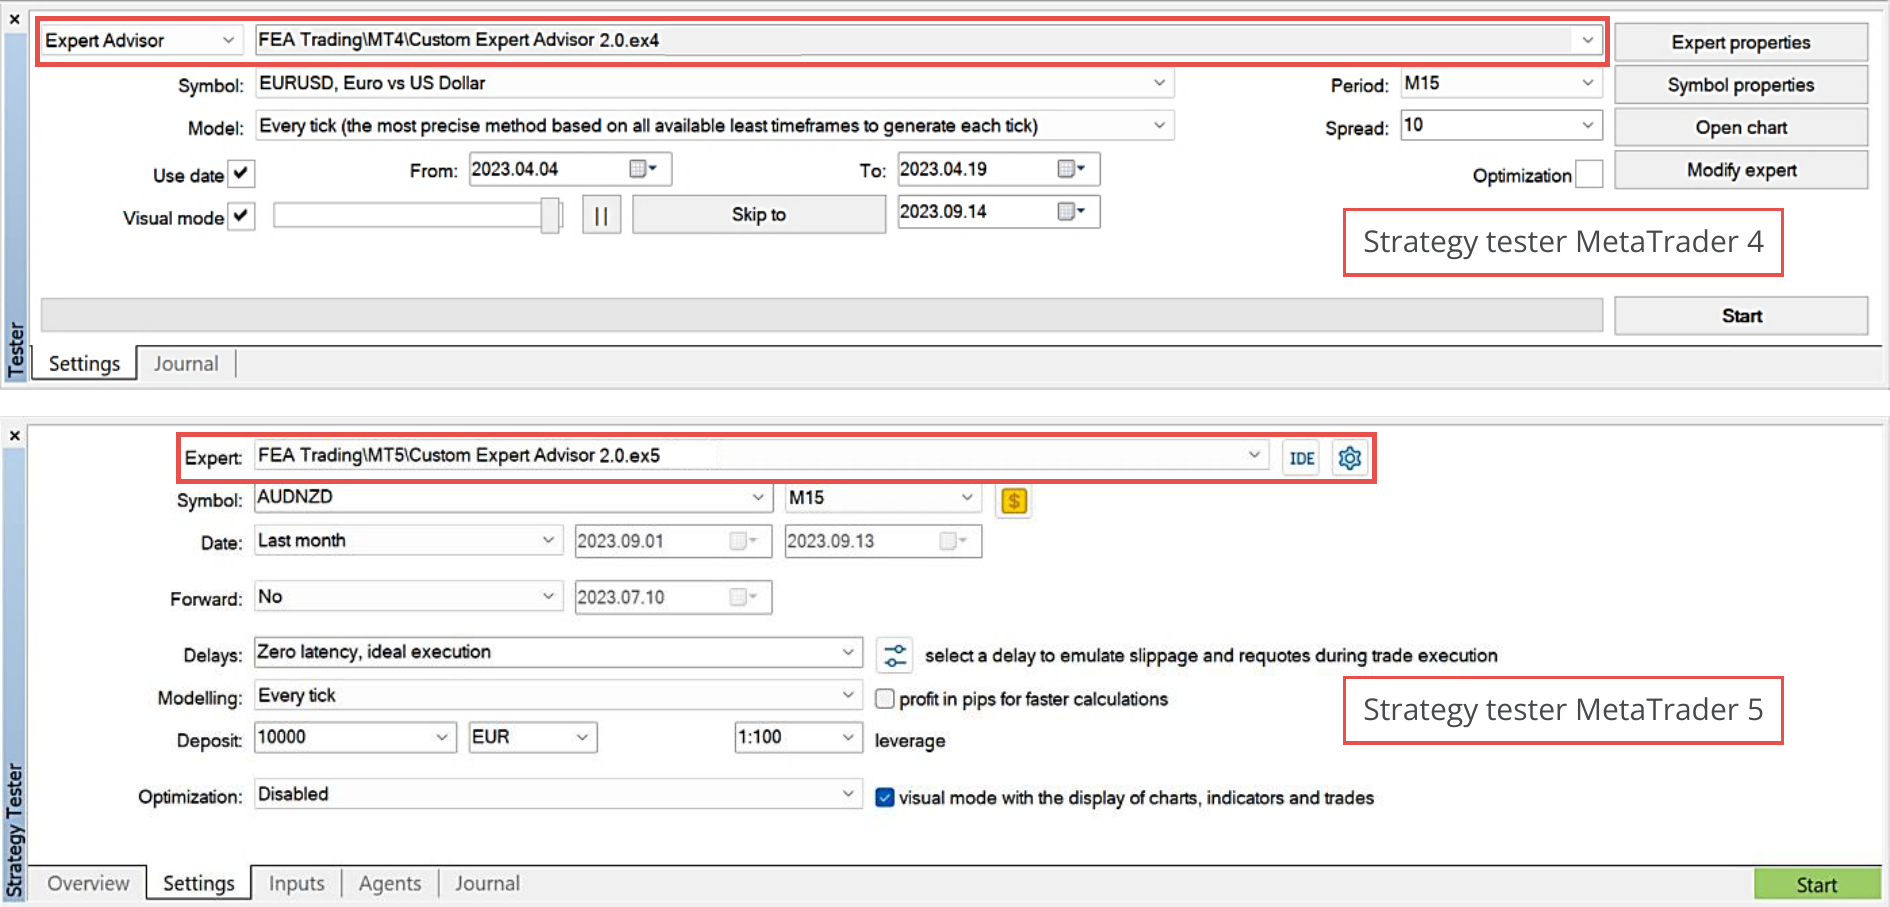Toggle the Visual mode checkbox in MT4

point(241,216)
